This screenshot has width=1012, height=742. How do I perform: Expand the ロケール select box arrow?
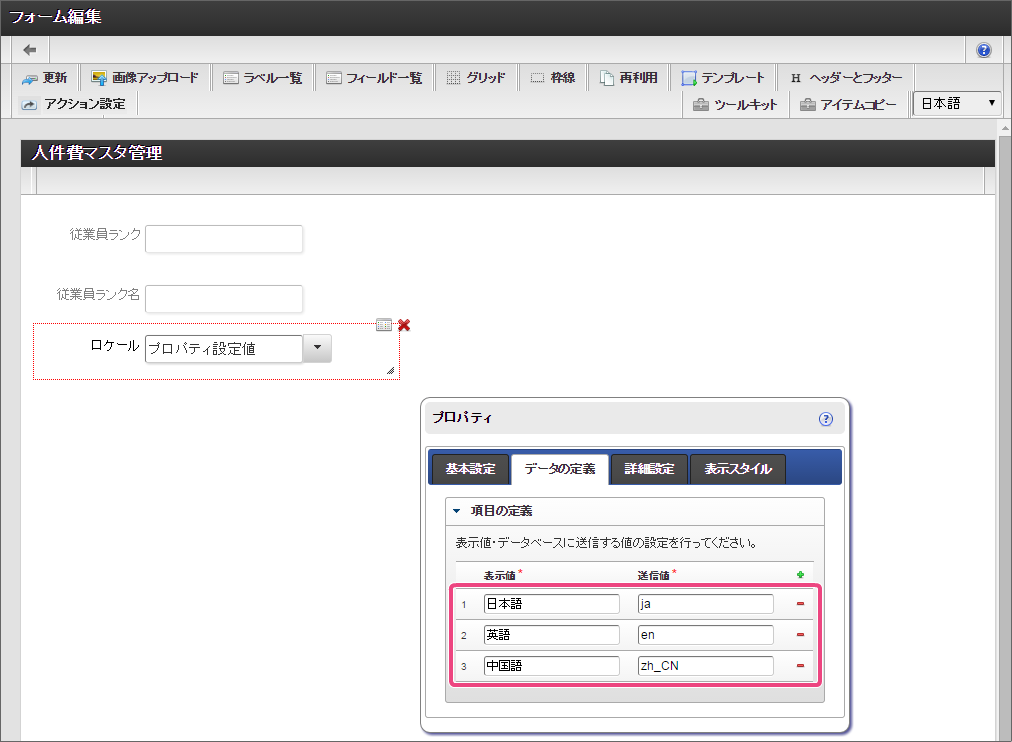pos(316,348)
